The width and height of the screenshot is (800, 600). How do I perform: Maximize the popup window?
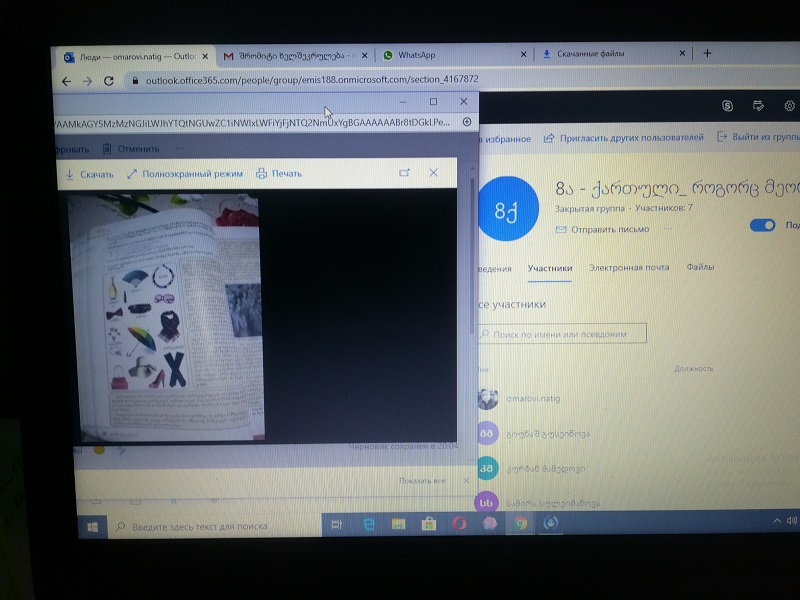point(433,102)
